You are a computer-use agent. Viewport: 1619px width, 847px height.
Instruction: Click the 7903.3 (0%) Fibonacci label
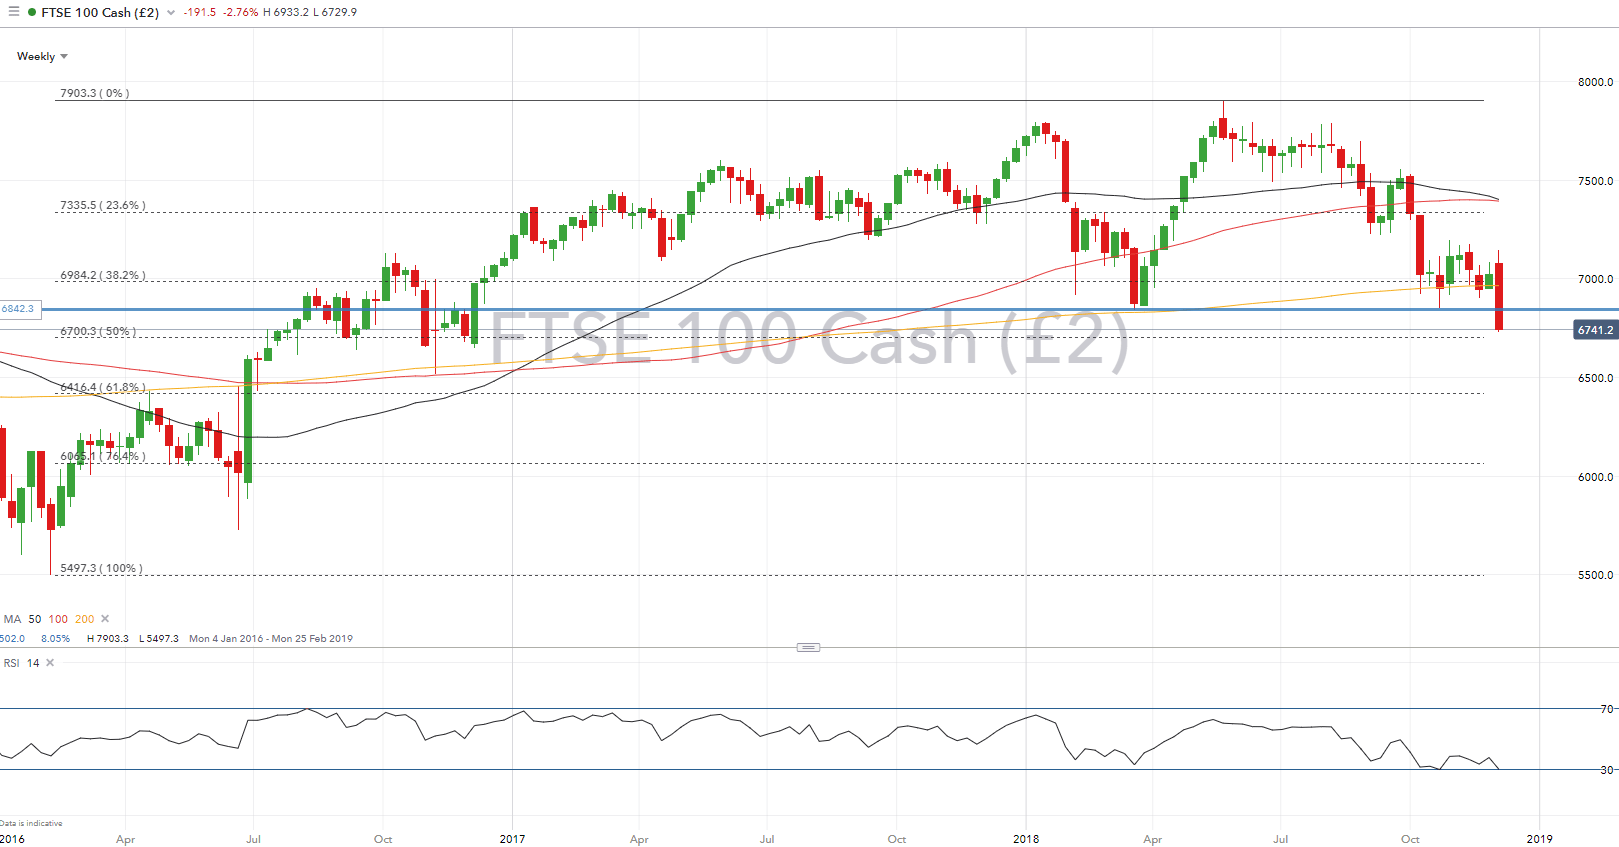(94, 93)
